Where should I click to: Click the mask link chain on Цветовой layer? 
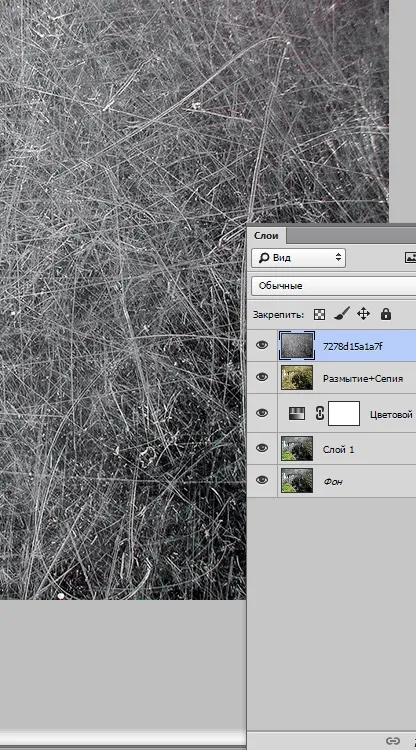320,413
